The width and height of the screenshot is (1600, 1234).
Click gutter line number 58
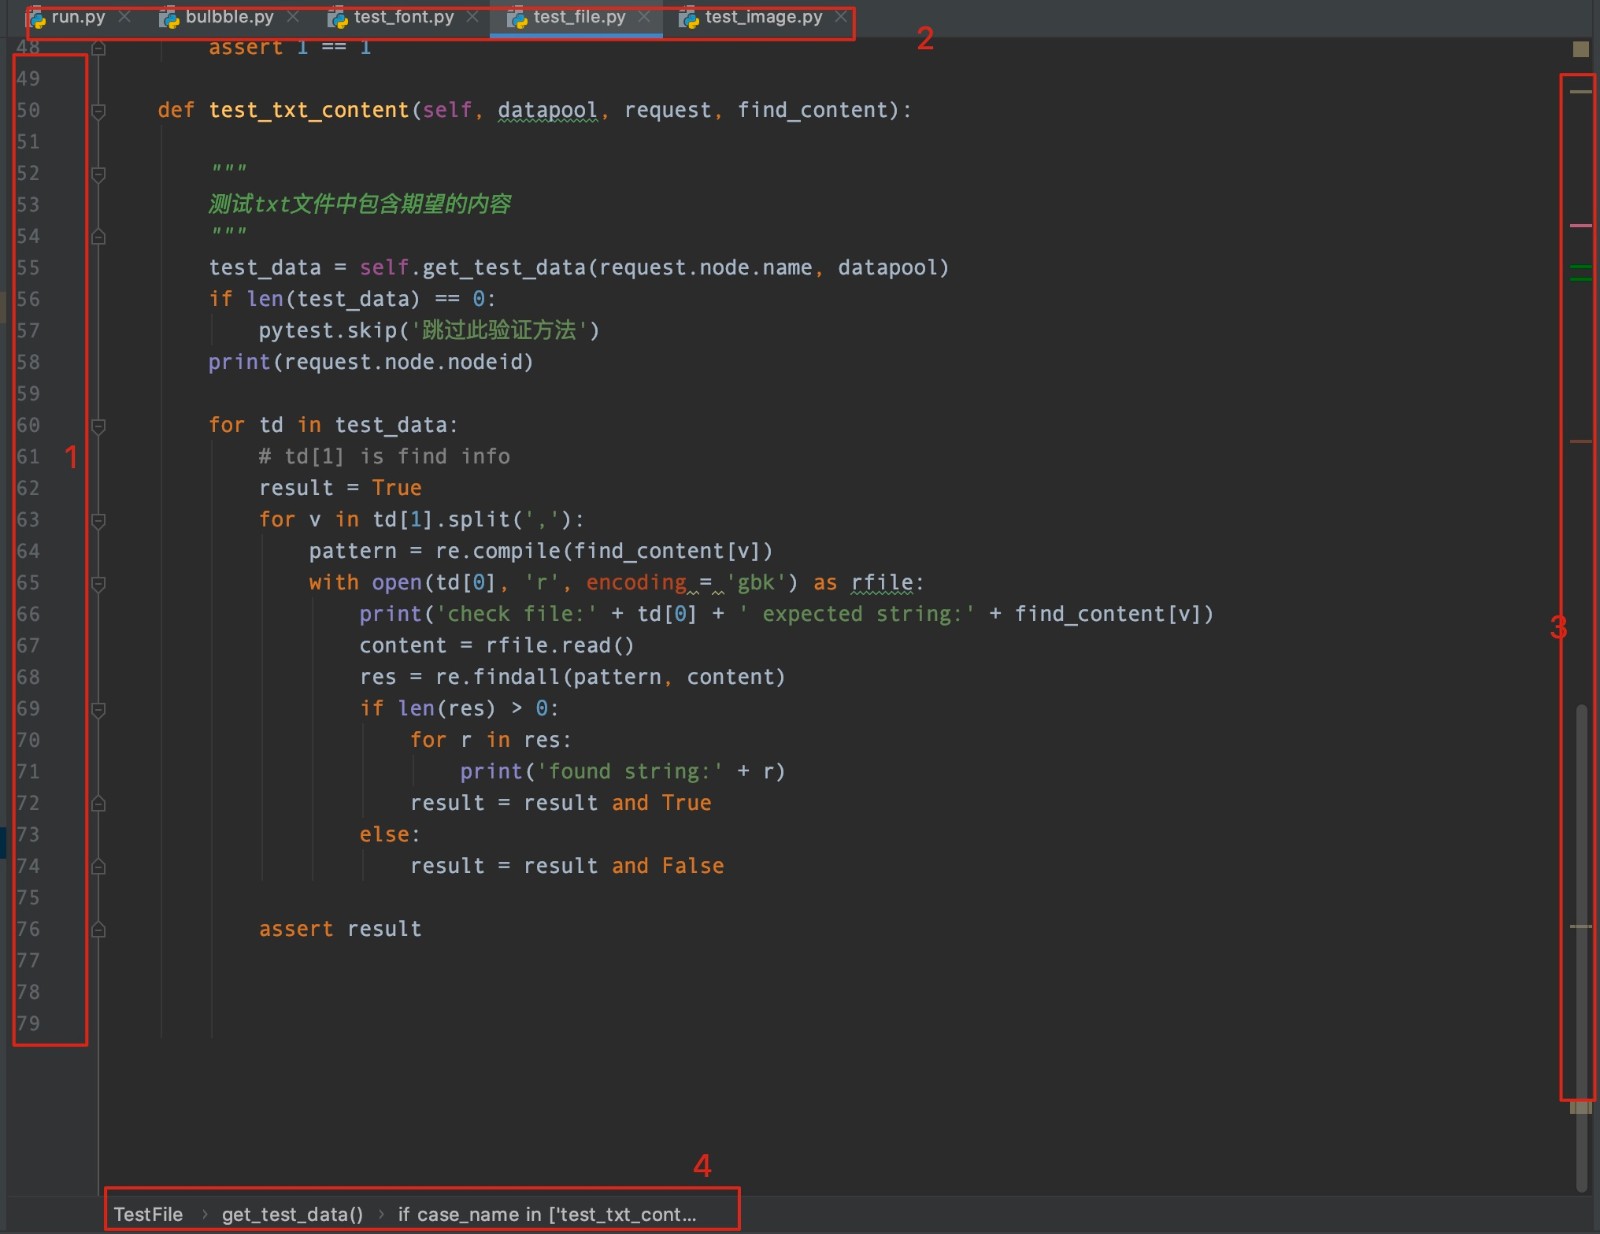coord(28,362)
